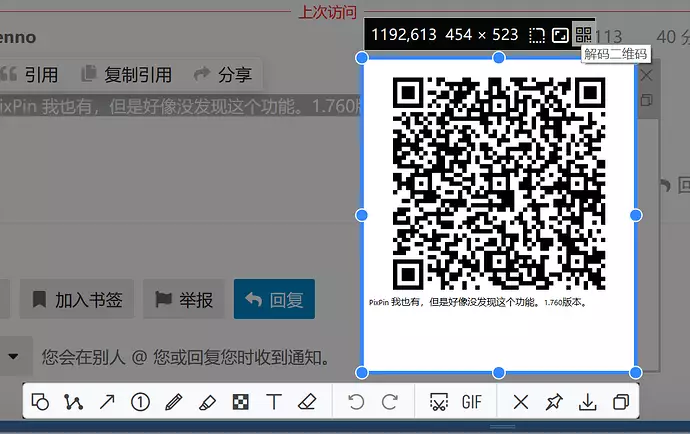Click the 复制引用 button
This screenshot has width=690, height=434.
coord(127,74)
